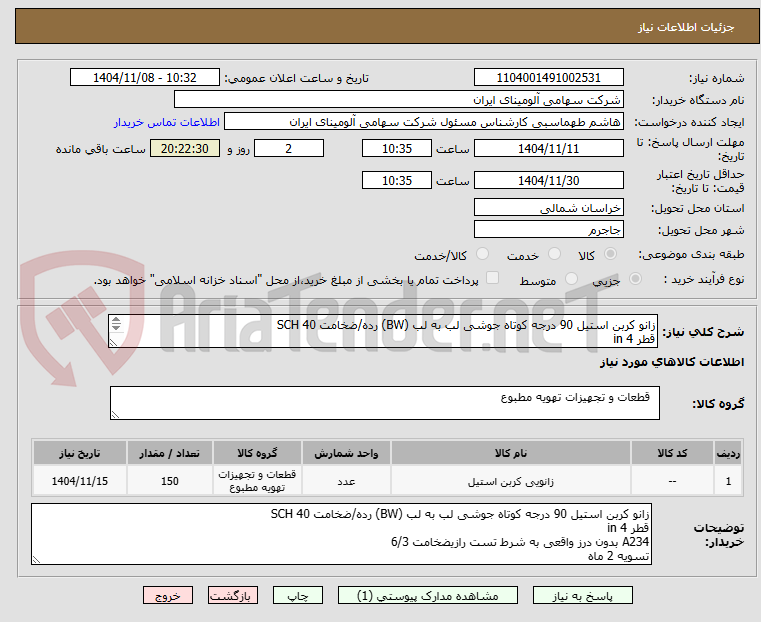Click the response deadline date 1404/11/11
The height and width of the screenshot is (622, 761).
point(548,148)
